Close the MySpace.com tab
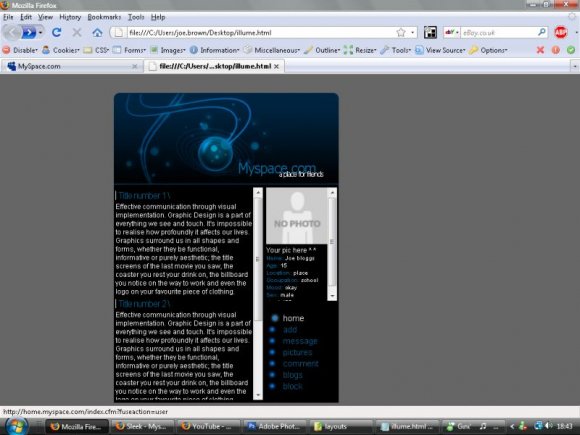 click(x=135, y=66)
